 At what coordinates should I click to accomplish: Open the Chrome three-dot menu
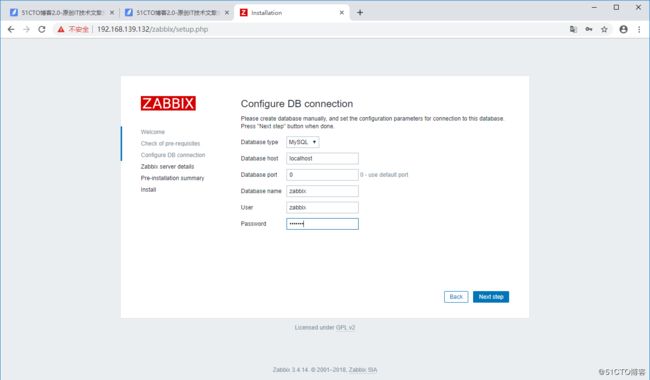(x=639, y=29)
